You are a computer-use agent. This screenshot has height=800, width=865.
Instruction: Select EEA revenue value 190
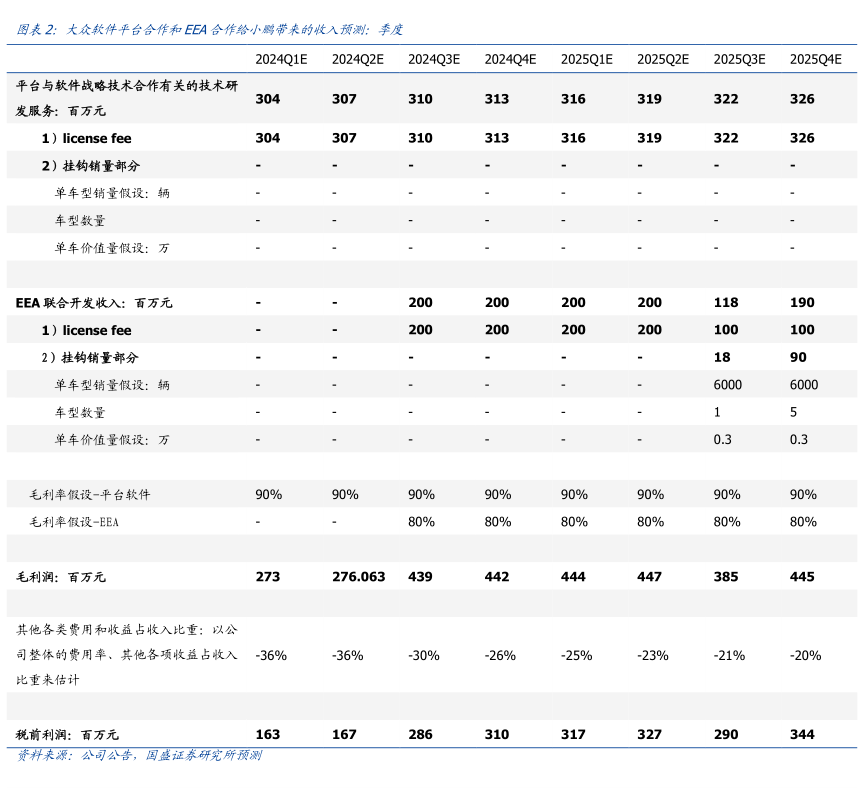click(x=802, y=303)
